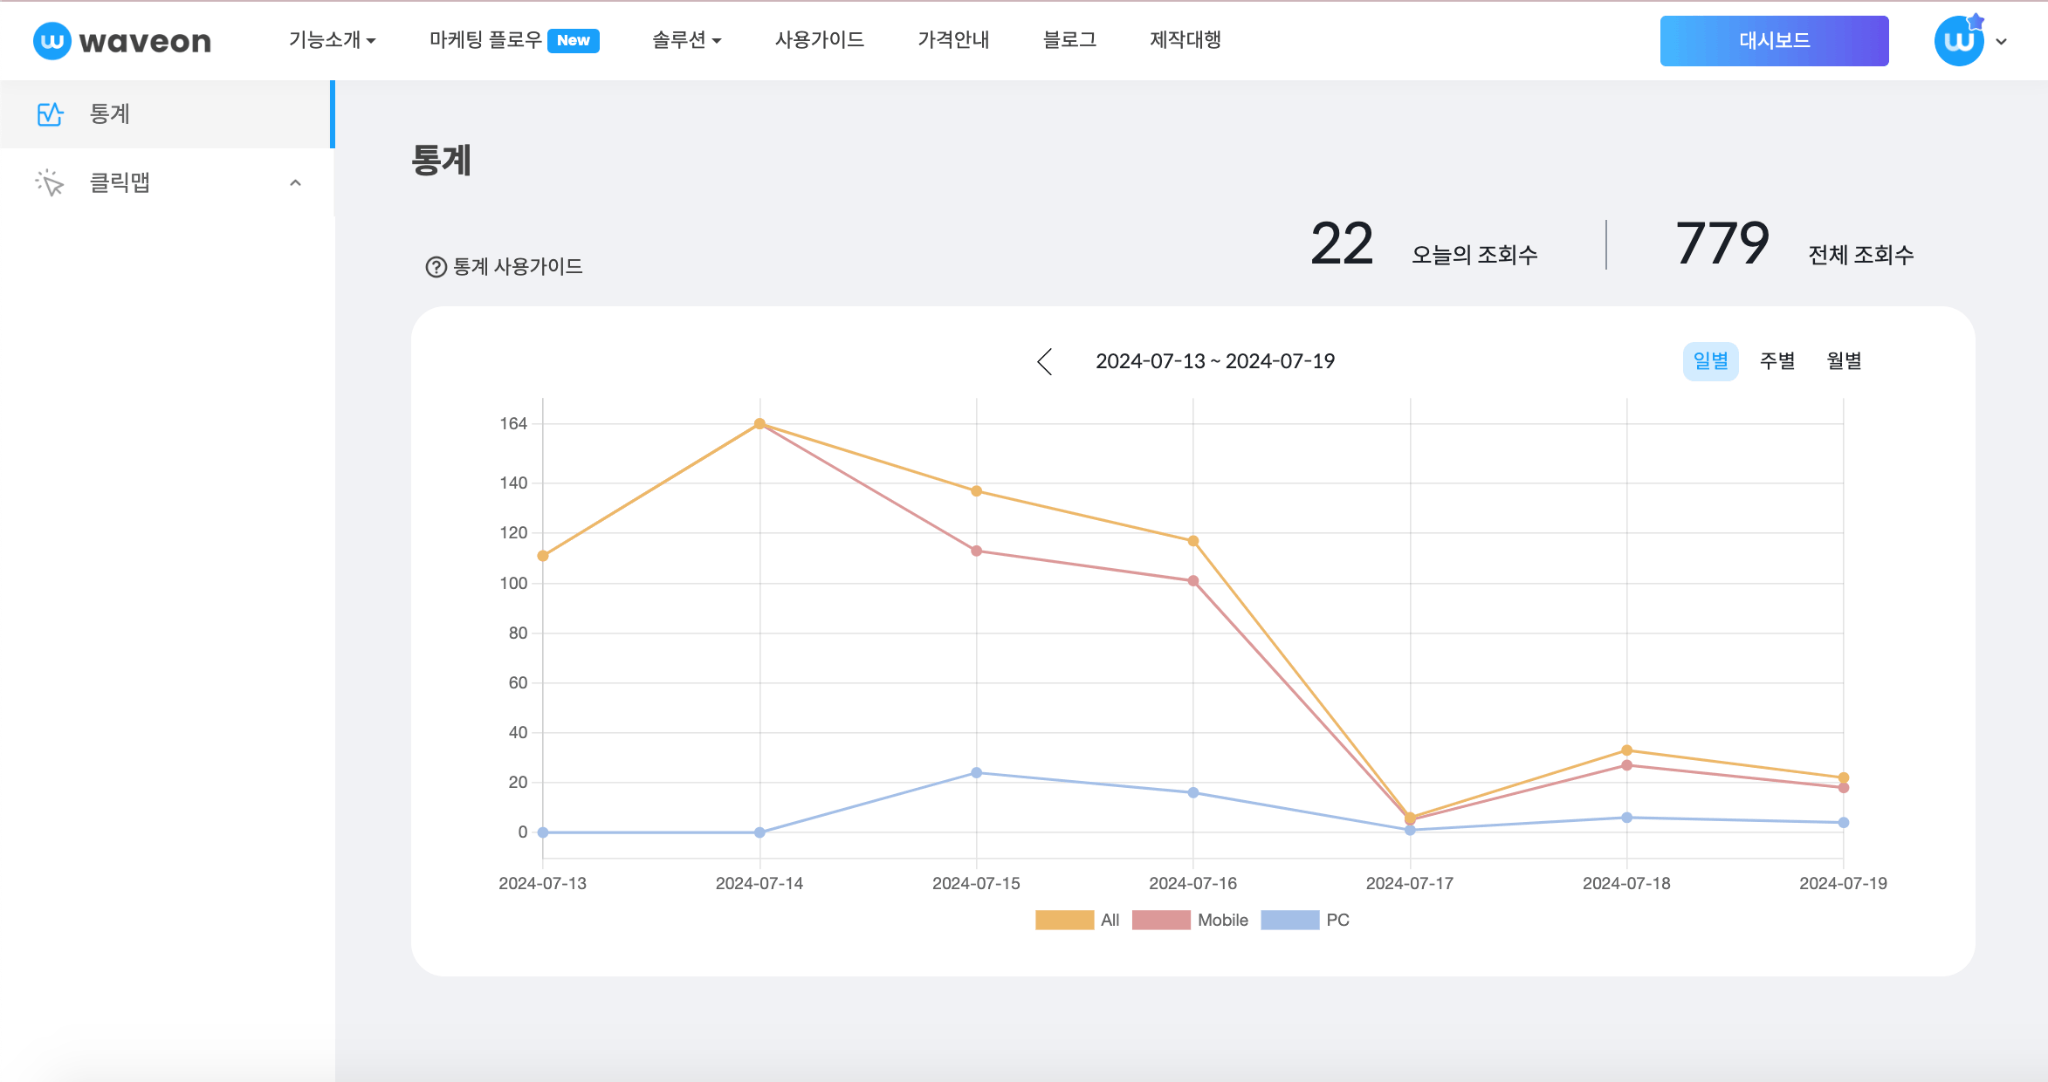Click the red Mobile legend swatch

tap(1161, 920)
